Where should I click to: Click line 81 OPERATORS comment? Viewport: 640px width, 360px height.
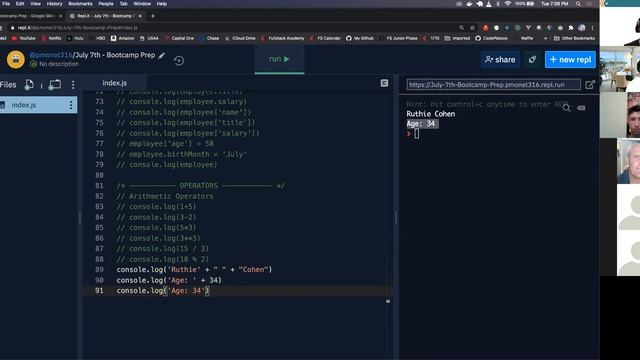click(200, 186)
